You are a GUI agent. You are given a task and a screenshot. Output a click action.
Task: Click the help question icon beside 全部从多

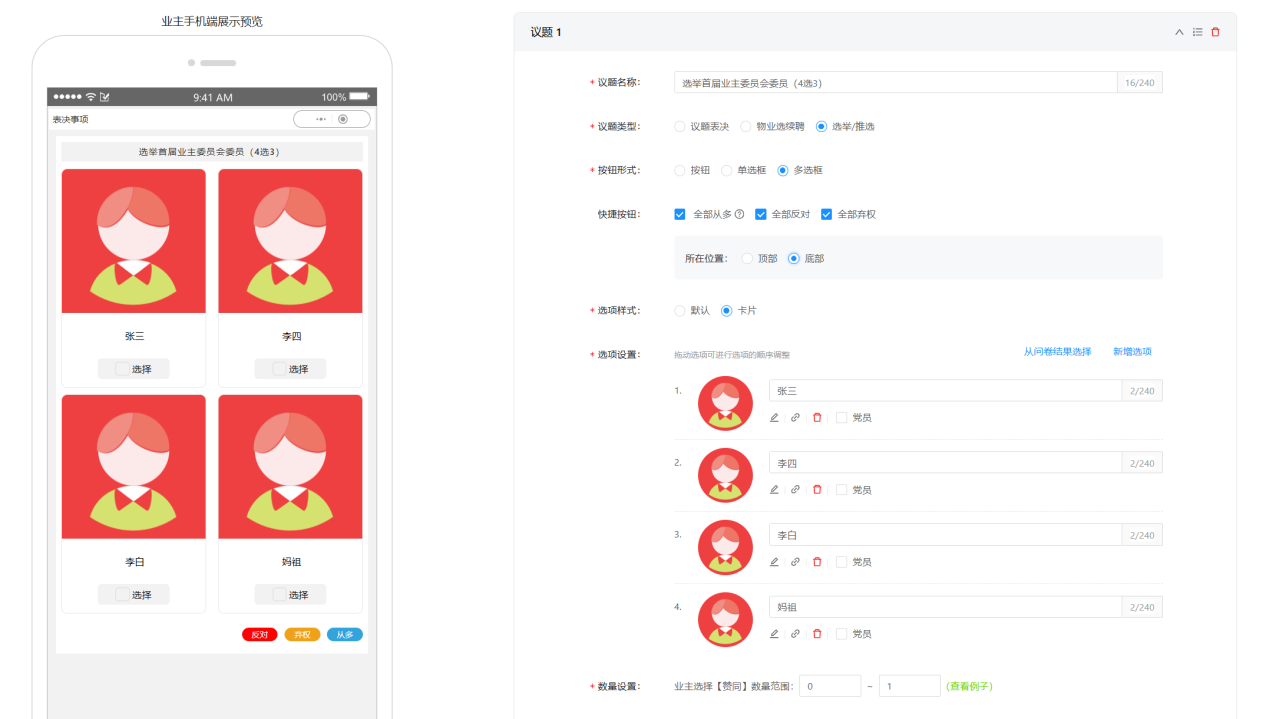(x=739, y=214)
